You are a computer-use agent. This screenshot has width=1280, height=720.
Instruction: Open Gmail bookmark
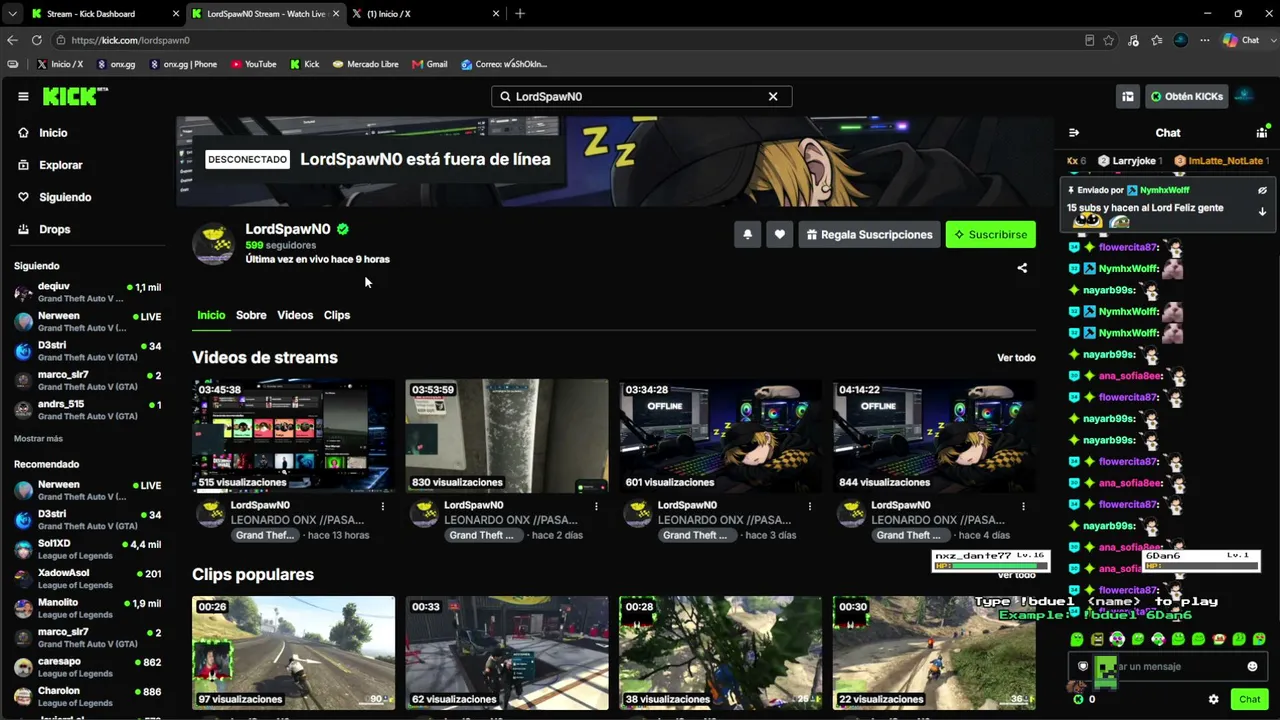[429, 64]
